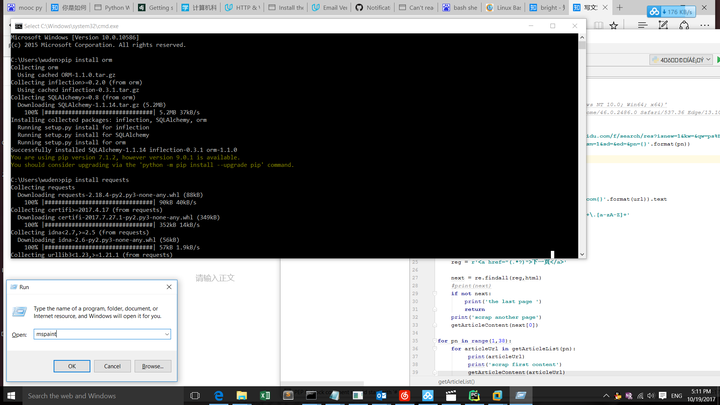The width and height of the screenshot is (720, 405).
Task: Click the webpage text area placeholder 请输入正文
Action: (x=215, y=278)
